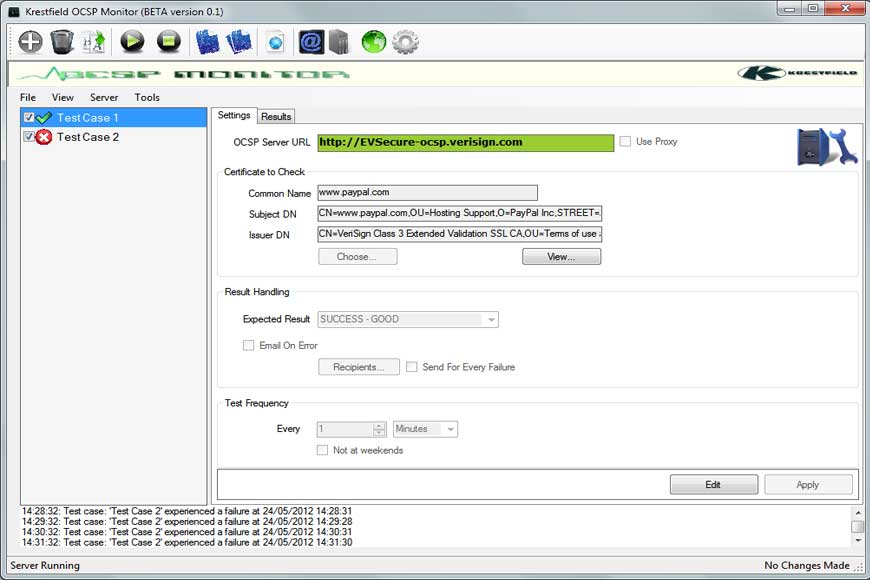Image resolution: width=870 pixels, height=580 pixels.
Task: Open settings using the gear toolbar icon
Action: pos(406,42)
